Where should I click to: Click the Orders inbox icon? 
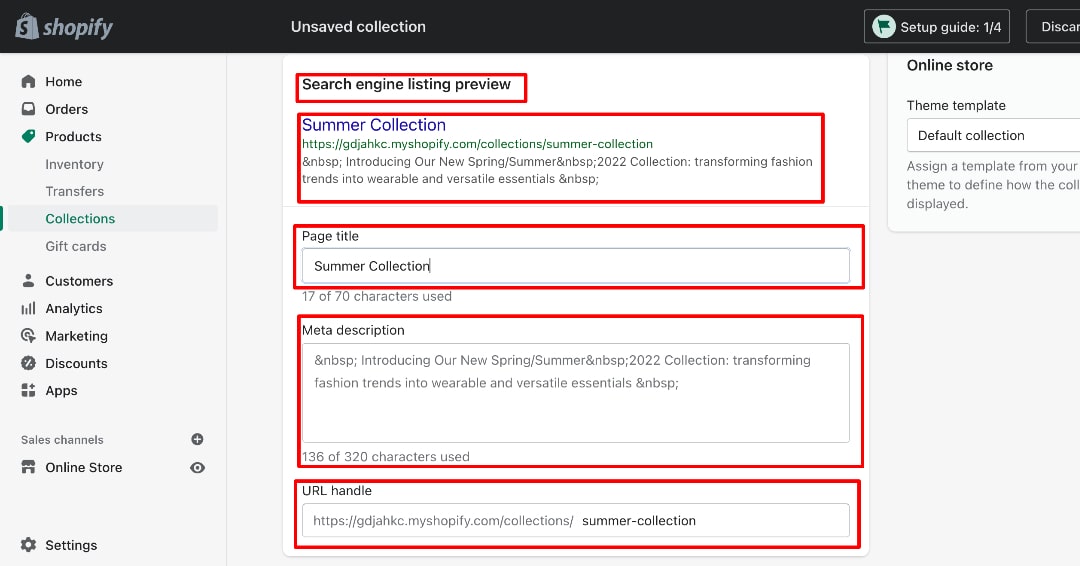coord(28,109)
